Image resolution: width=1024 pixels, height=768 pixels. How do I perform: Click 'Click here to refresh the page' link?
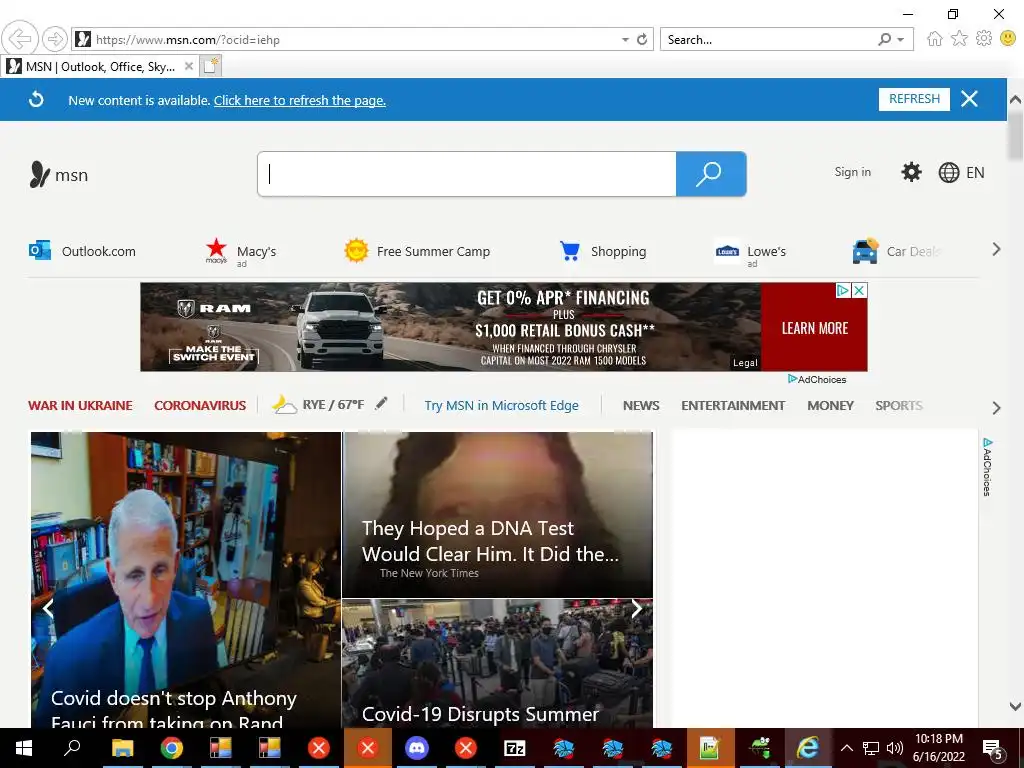[x=300, y=100]
